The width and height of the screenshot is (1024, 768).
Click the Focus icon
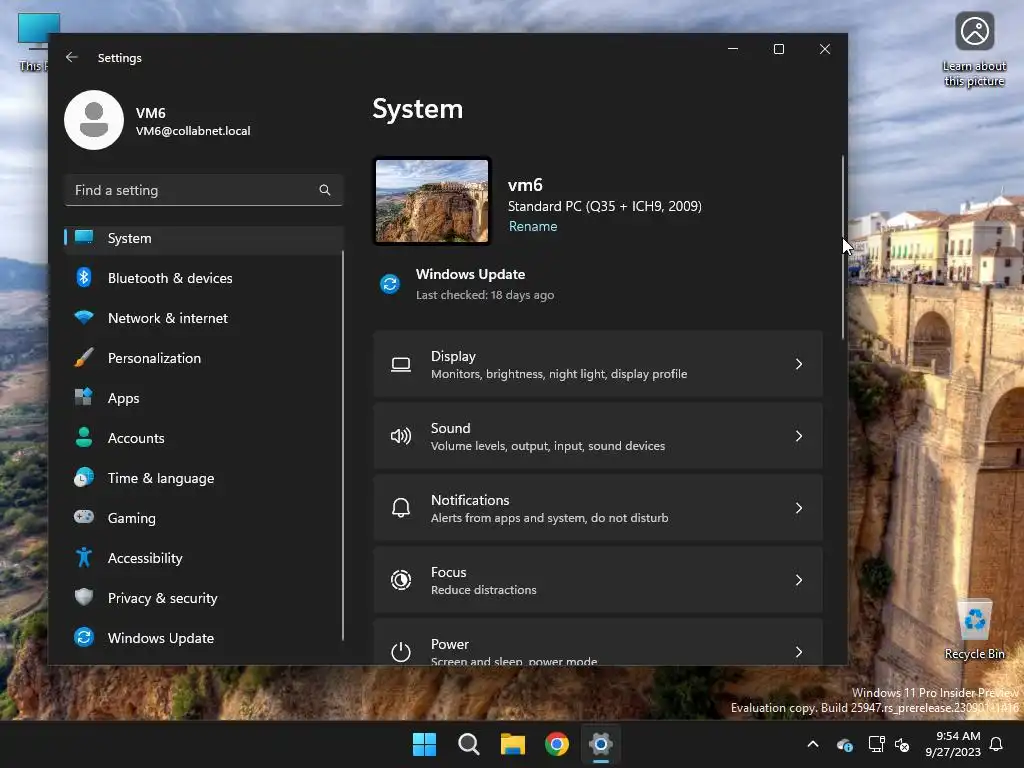point(401,580)
